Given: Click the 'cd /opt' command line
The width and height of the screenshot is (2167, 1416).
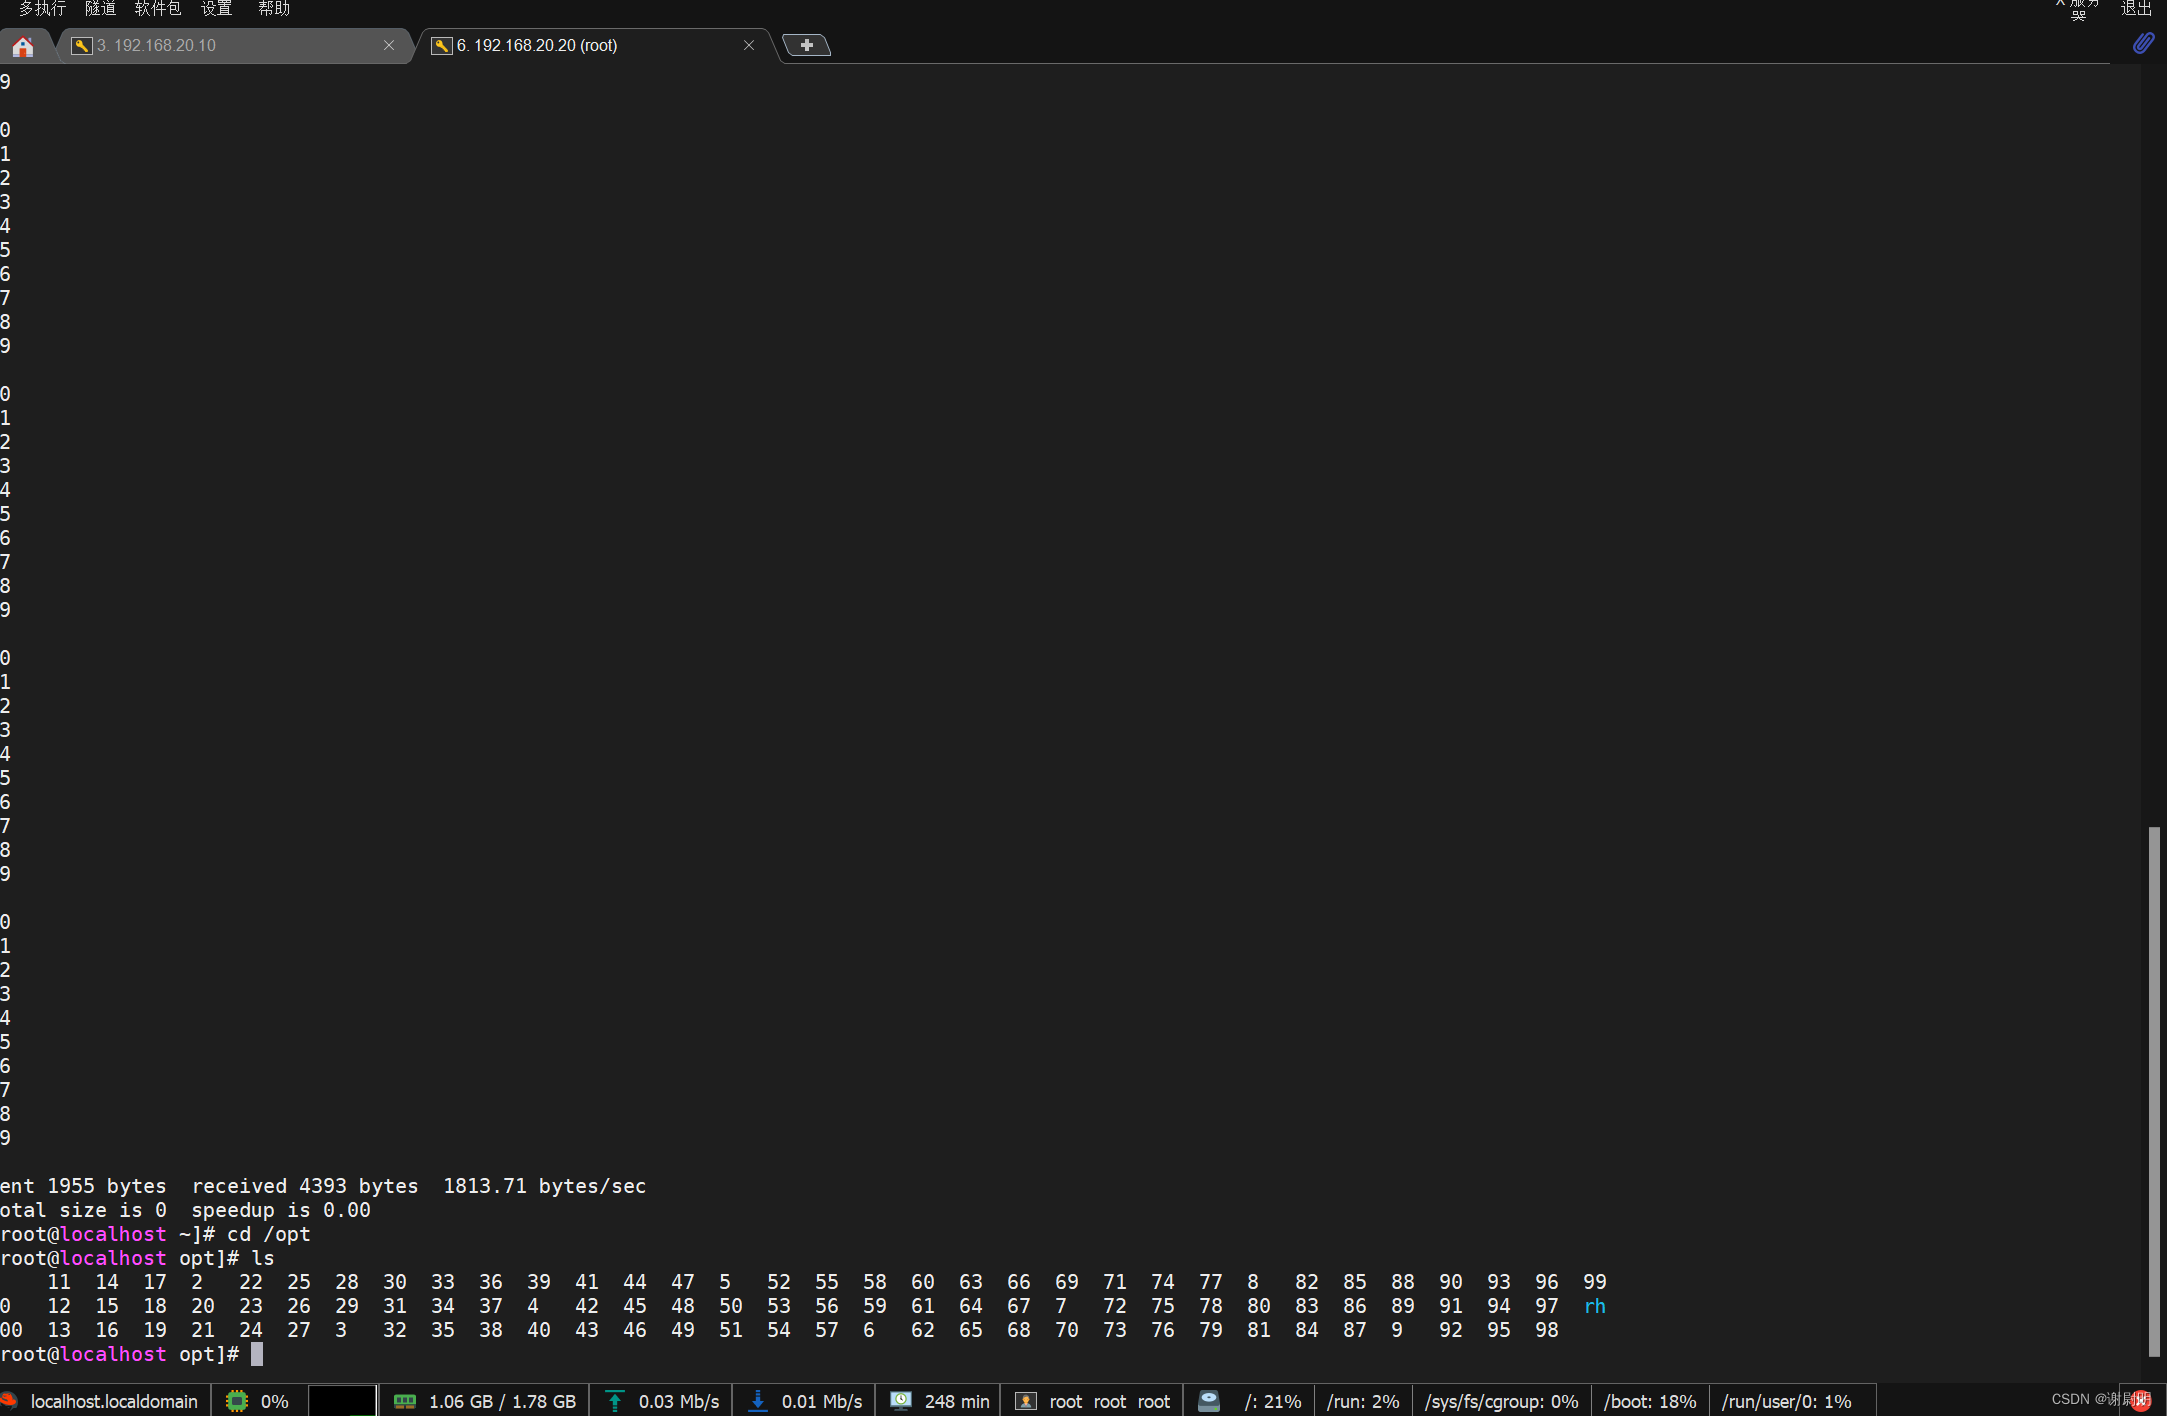Looking at the screenshot, I should (269, 1234).
